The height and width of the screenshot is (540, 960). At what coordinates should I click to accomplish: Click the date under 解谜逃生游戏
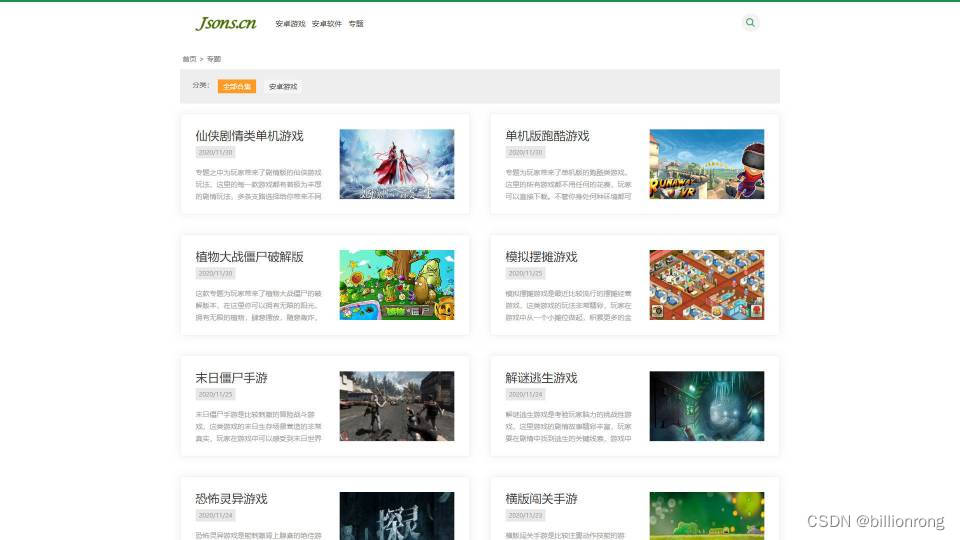click(x=525, y=395)
